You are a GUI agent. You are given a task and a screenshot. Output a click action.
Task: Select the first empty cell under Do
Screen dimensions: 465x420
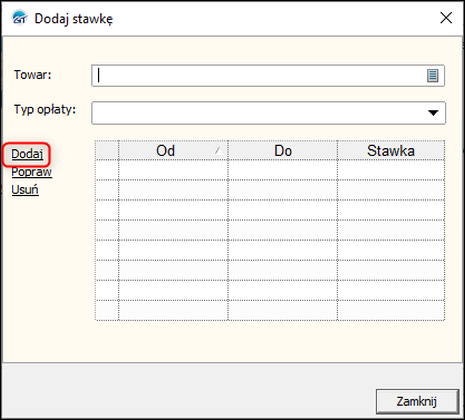(x=283, y=170)
